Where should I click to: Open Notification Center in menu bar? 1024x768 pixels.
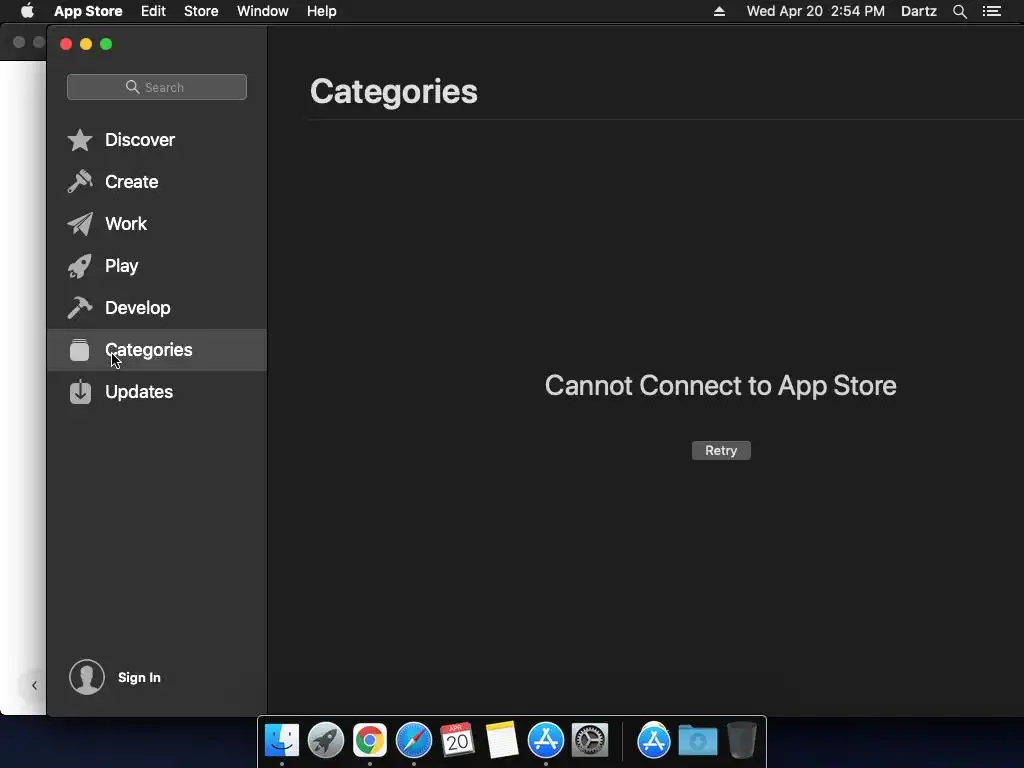click(991, 11)
